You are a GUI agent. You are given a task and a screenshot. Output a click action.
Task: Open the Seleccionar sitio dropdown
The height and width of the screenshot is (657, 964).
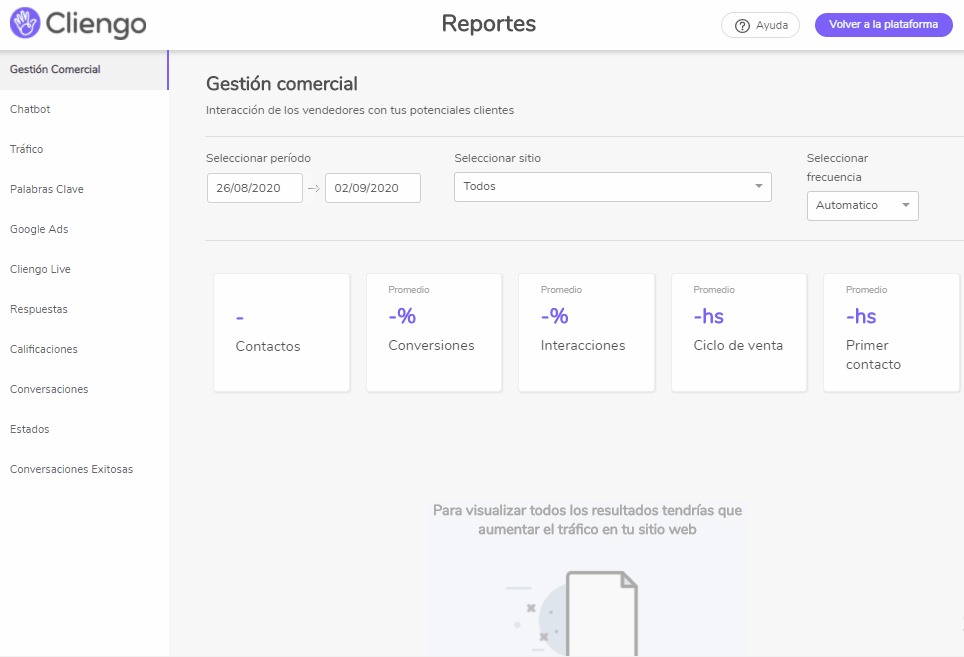click(x=612, y=186)
